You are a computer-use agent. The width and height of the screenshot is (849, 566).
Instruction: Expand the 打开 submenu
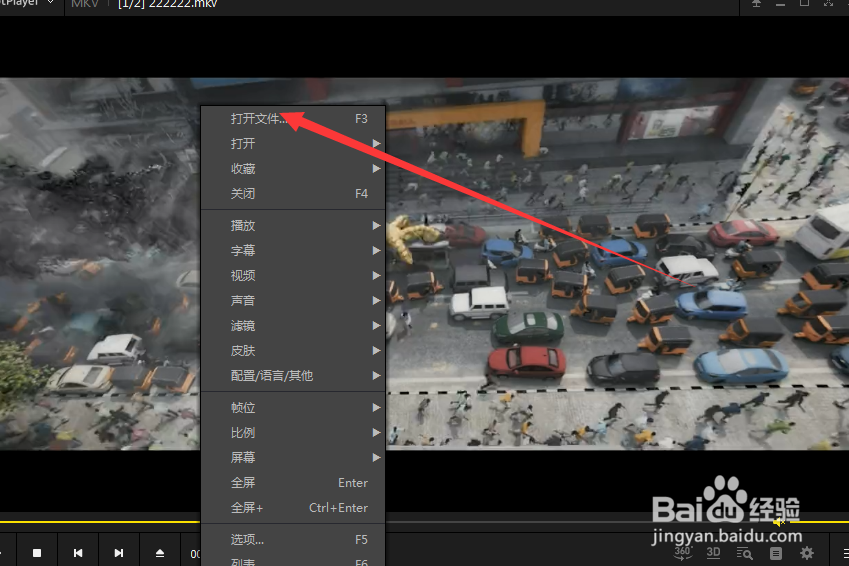click(x=292, y=144)
